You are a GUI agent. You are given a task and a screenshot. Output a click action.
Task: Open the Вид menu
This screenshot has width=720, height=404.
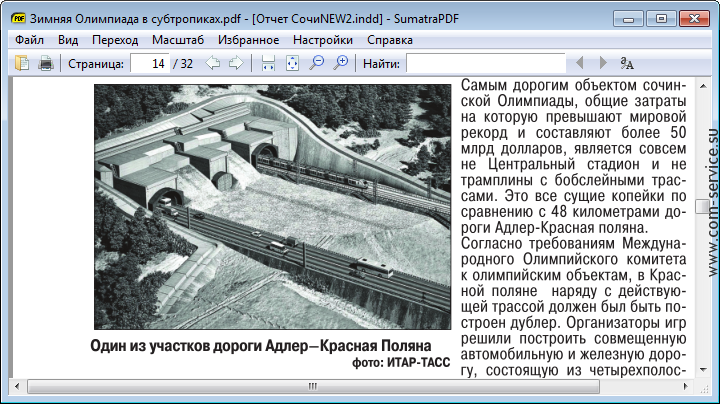click(68, 40)
